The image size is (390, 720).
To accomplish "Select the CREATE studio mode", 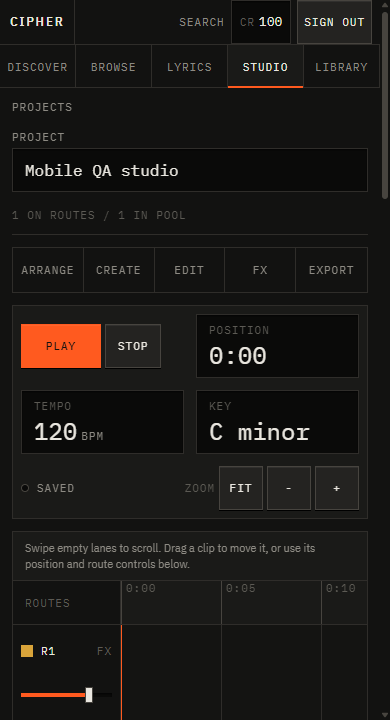I will (x=119, y=270).
